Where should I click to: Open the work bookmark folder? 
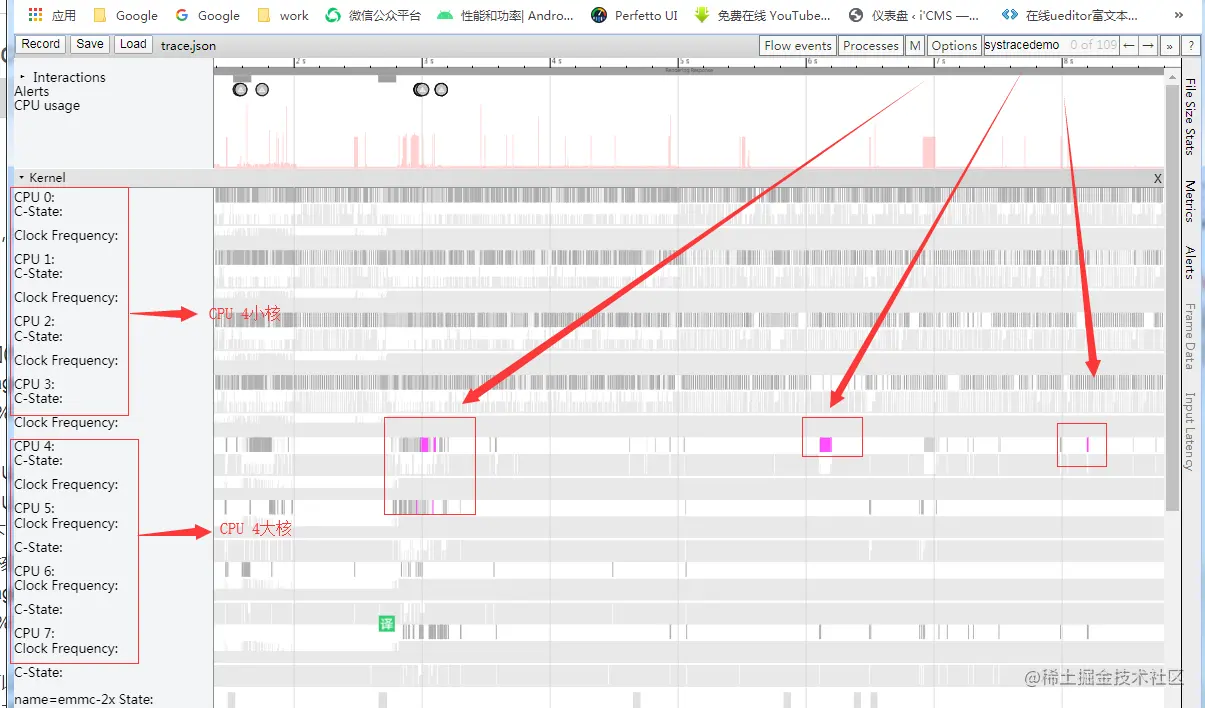point(283,15)
